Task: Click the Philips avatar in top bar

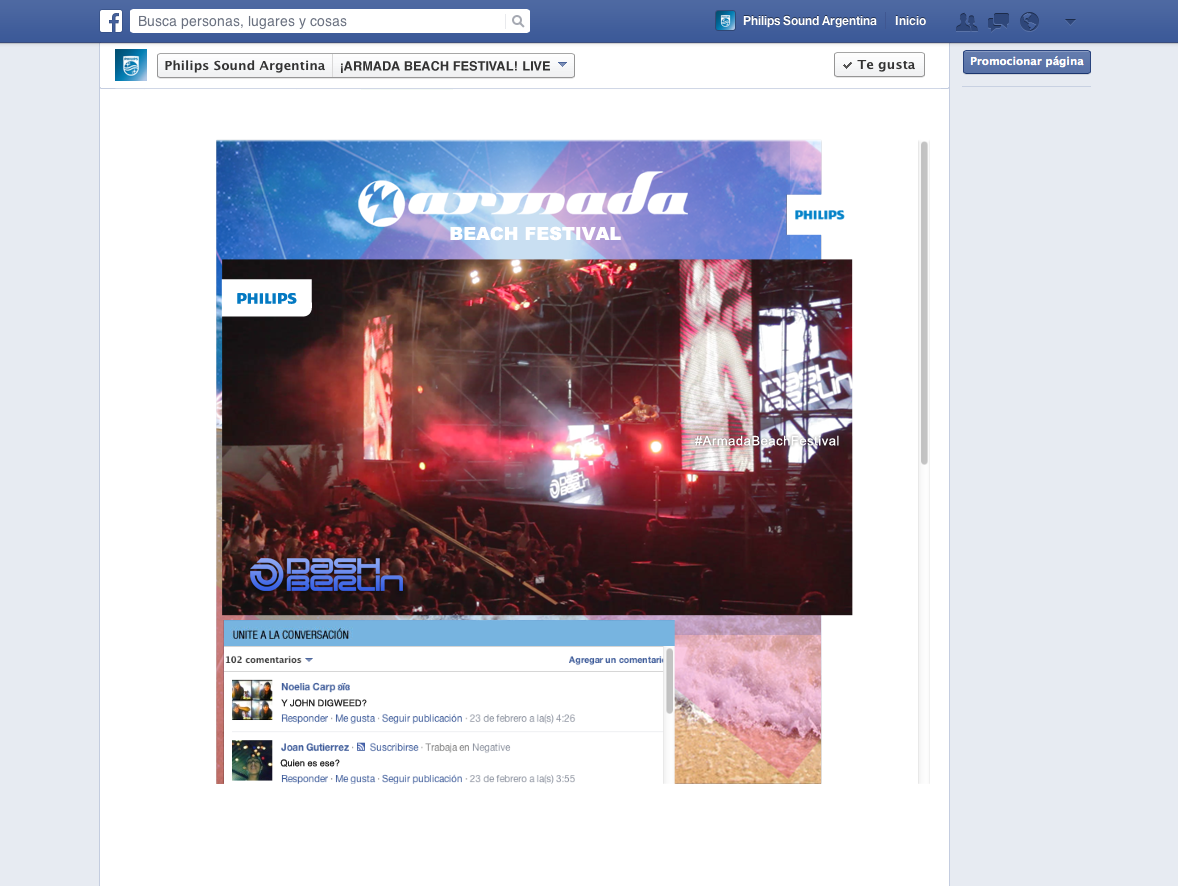Action: tap(725, 21)
